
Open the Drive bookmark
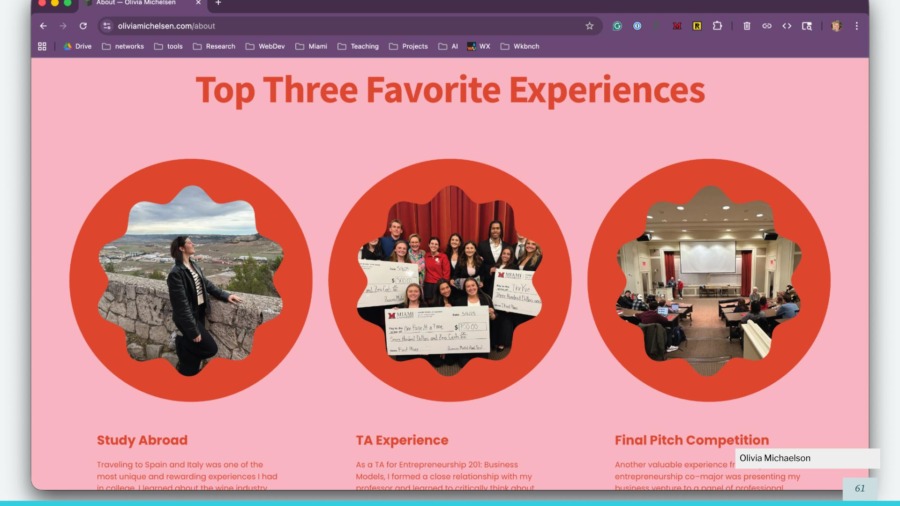(x=77, y=46)
